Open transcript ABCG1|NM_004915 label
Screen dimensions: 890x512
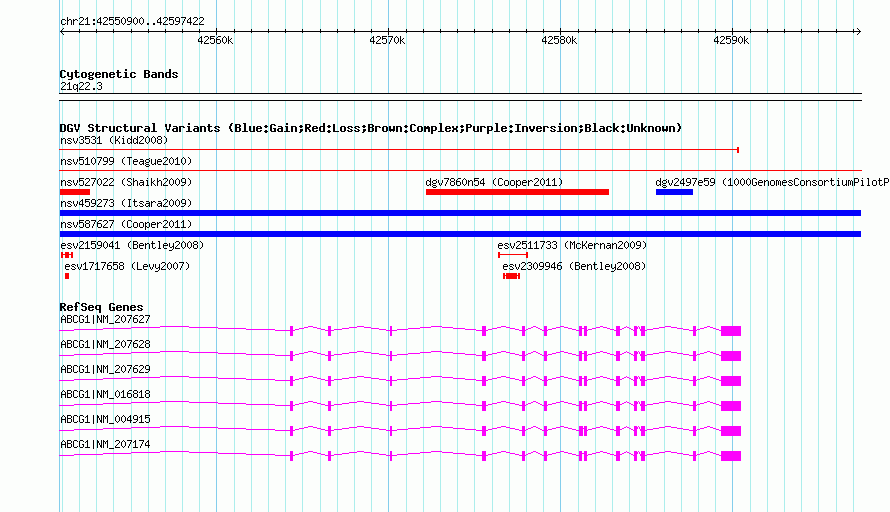[105, 419]
